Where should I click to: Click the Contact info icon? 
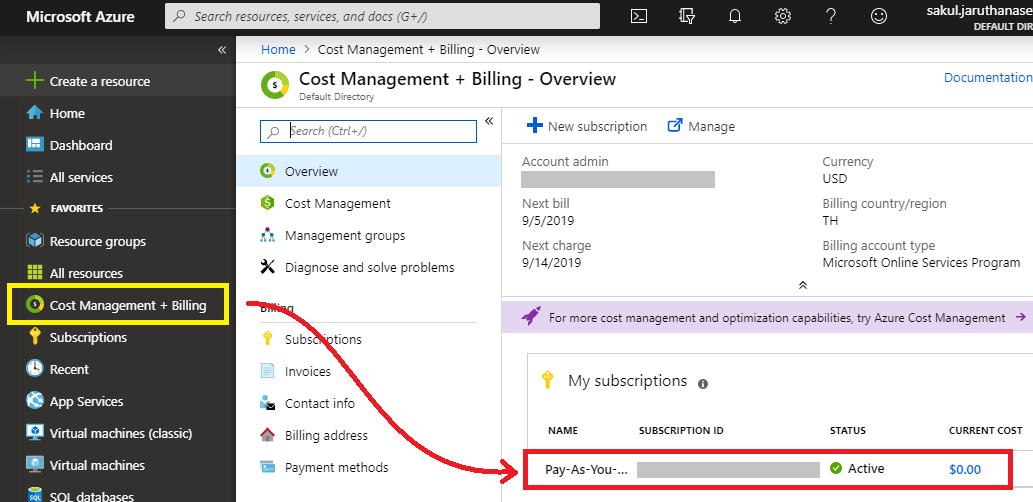(x=267, y=403)
